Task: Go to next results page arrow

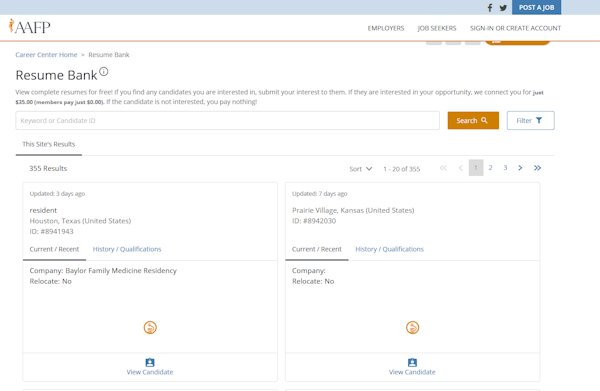Action: tap(520, 168)
